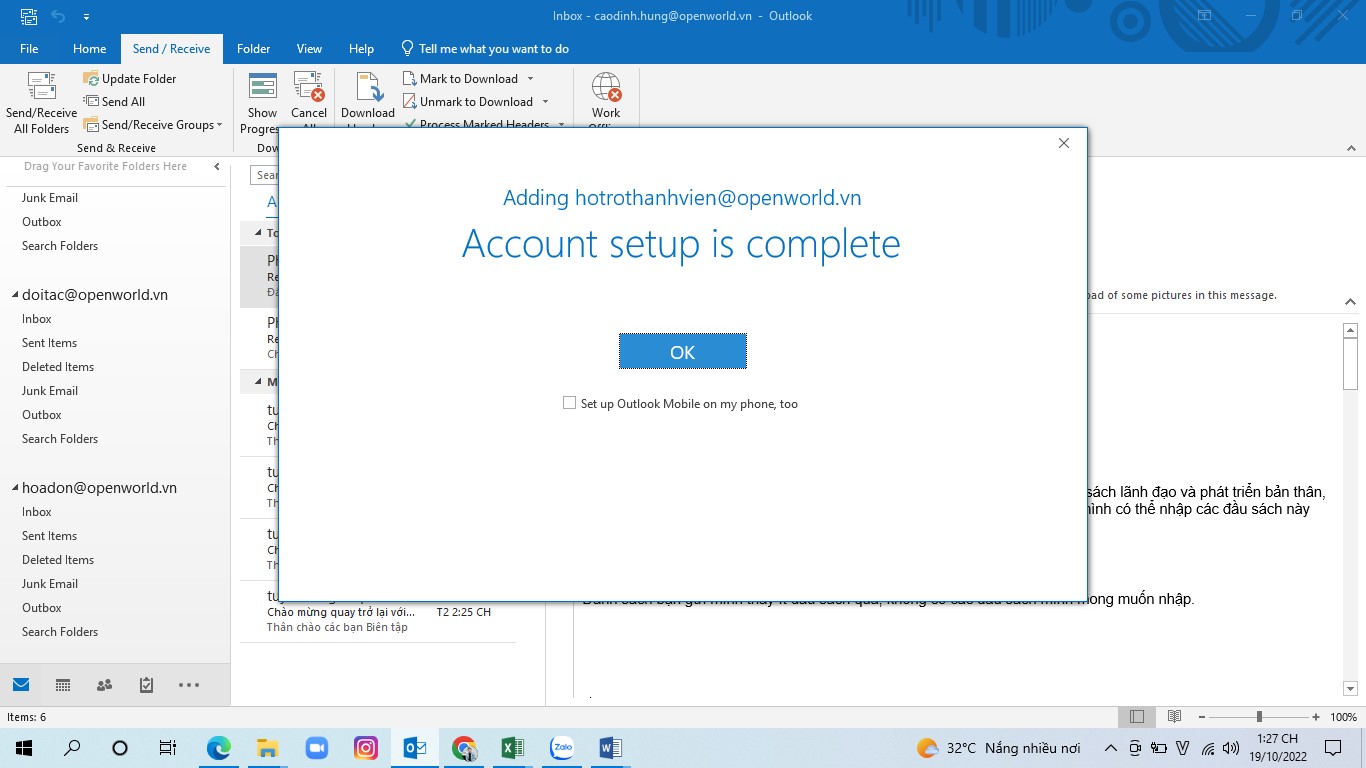Viewport: 1366px width, 768px height.
Task: Open Microsoft Edge from taskbar
Action: point(218,748)
